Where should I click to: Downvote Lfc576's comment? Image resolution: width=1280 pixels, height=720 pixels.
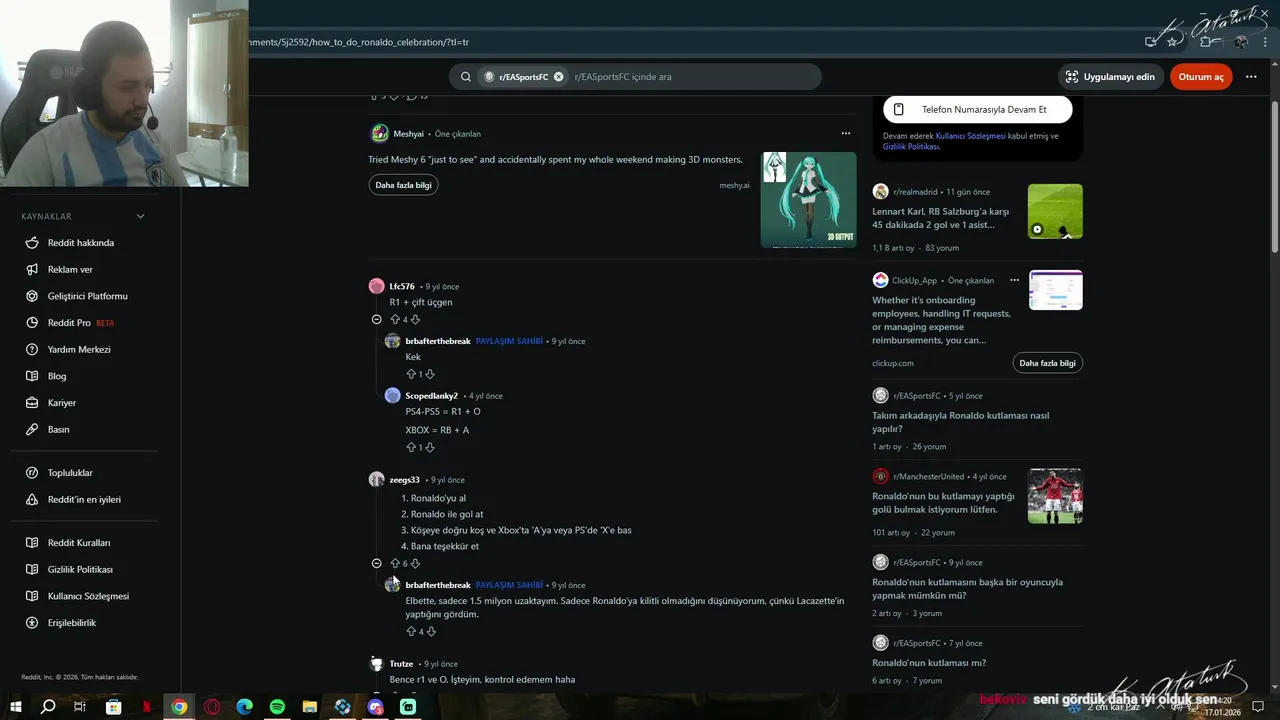(x=415, y=319)
